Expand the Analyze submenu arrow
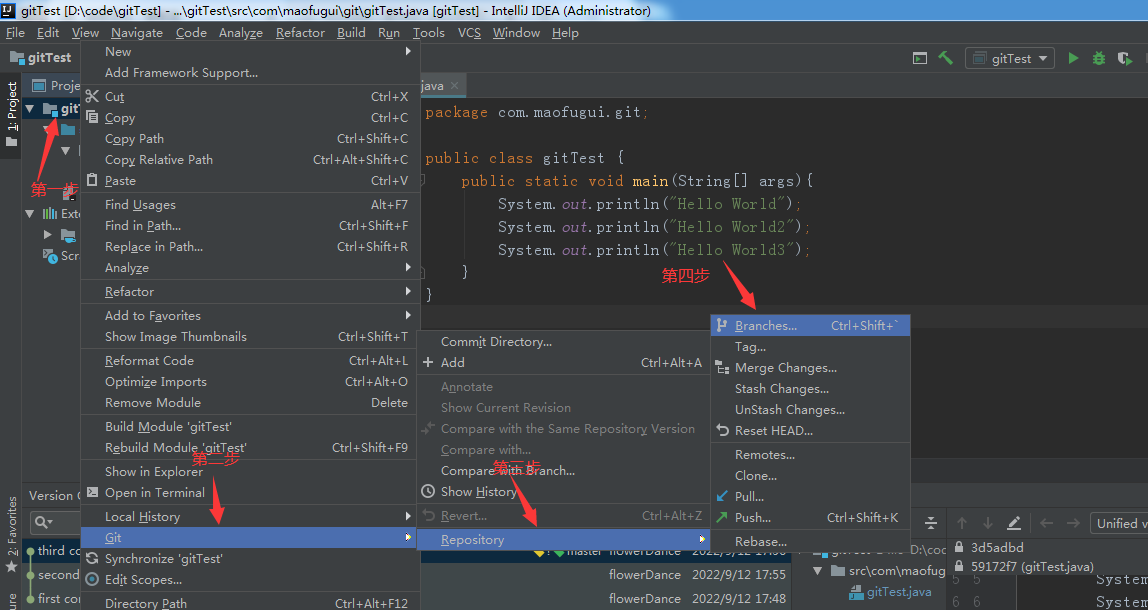The width and height of the screenshot is (1148, 610). pos(409,267)
